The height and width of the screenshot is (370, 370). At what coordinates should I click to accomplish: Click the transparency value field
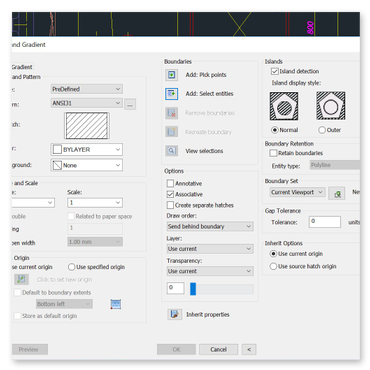175,288
